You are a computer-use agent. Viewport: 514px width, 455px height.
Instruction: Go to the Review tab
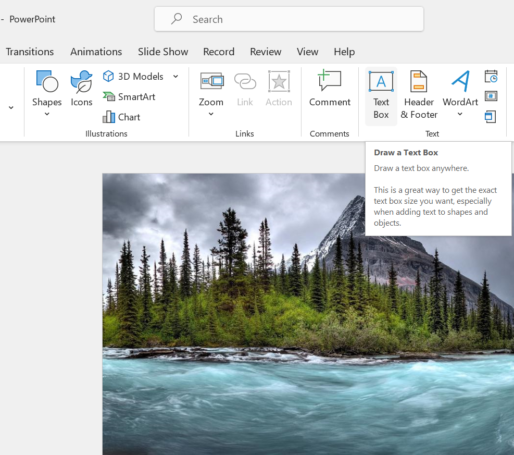point(266,52)
